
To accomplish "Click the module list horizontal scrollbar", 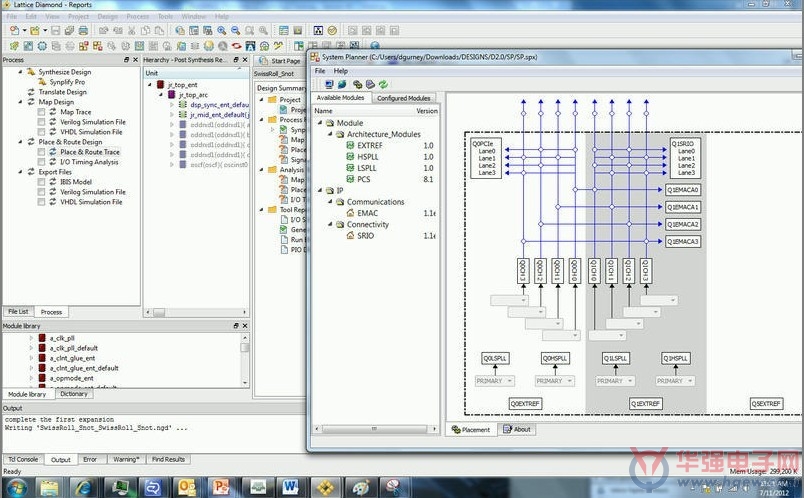I will (375, 428).
